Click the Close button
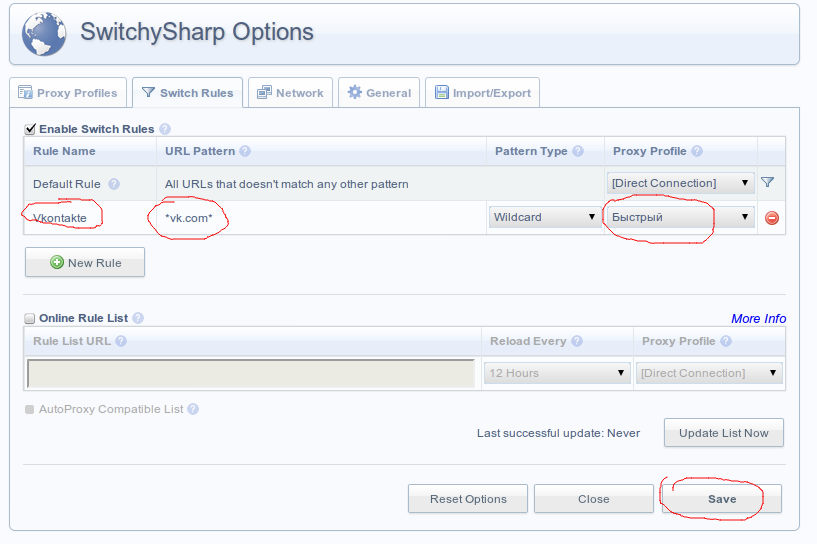The image size is (817, 544). (x=593, y=499)
